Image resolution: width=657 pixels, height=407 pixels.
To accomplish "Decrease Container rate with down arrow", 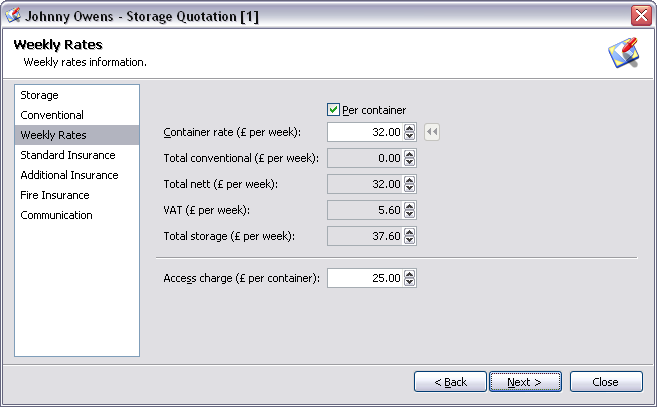I will (409, 136).
